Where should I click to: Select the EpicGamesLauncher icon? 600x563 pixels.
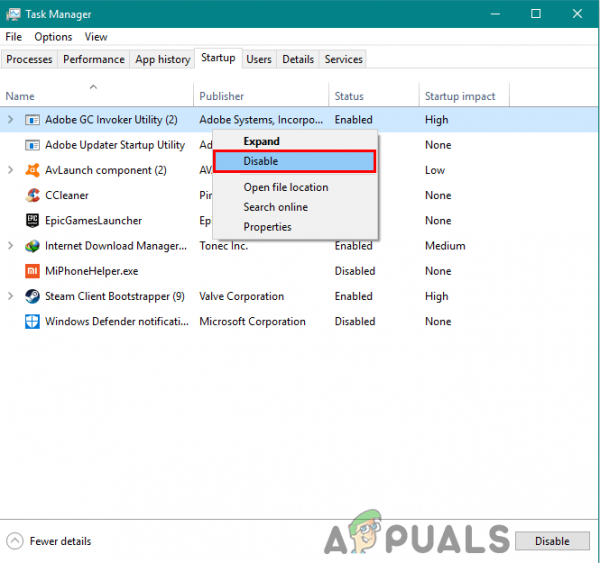(32, 221)
